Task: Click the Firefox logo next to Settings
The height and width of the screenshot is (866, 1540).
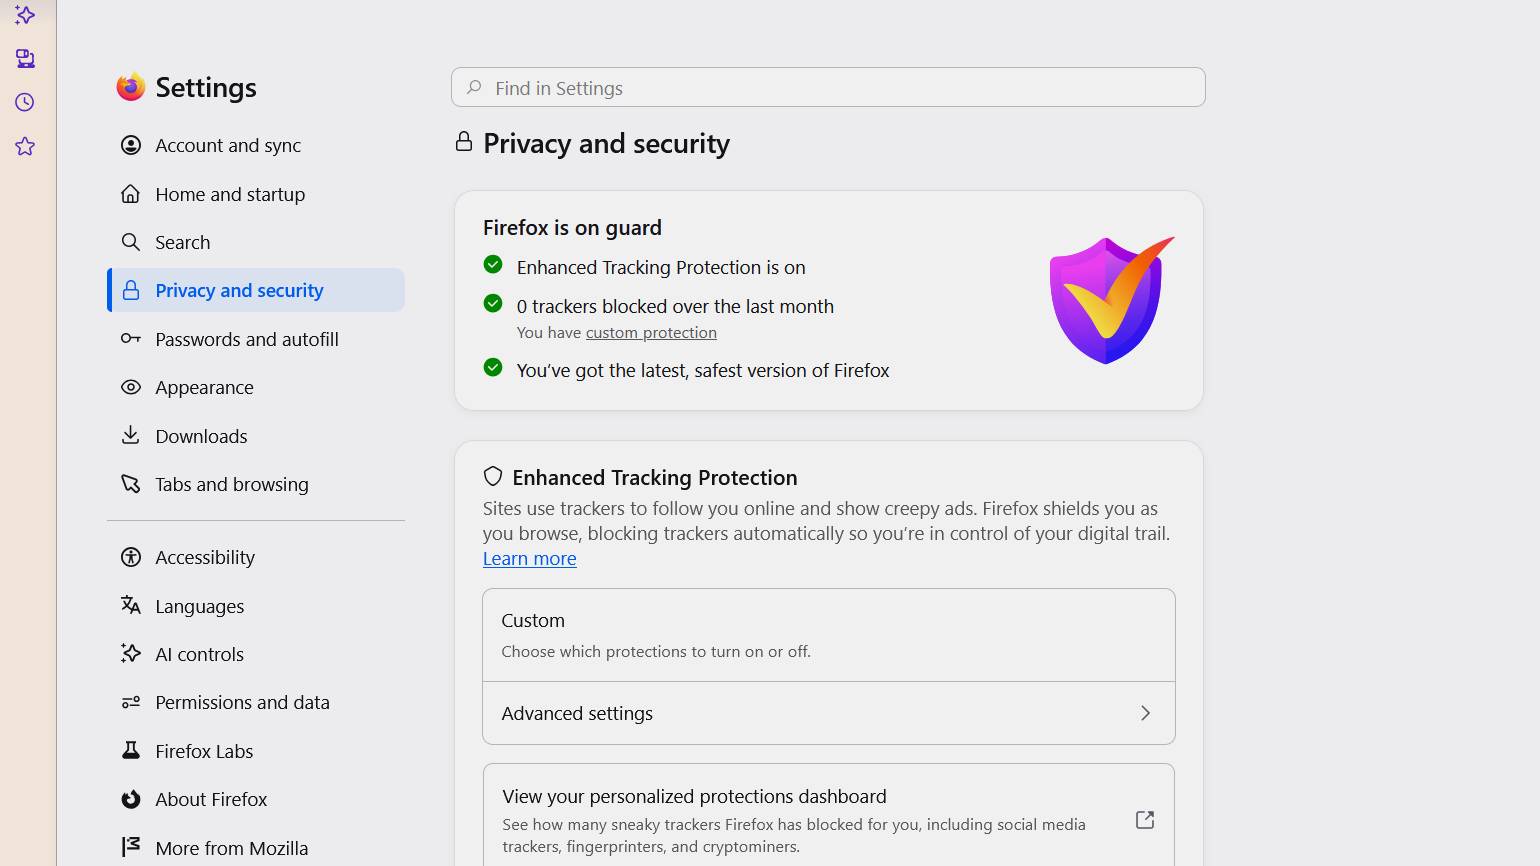Action: [x=131, y=87]
